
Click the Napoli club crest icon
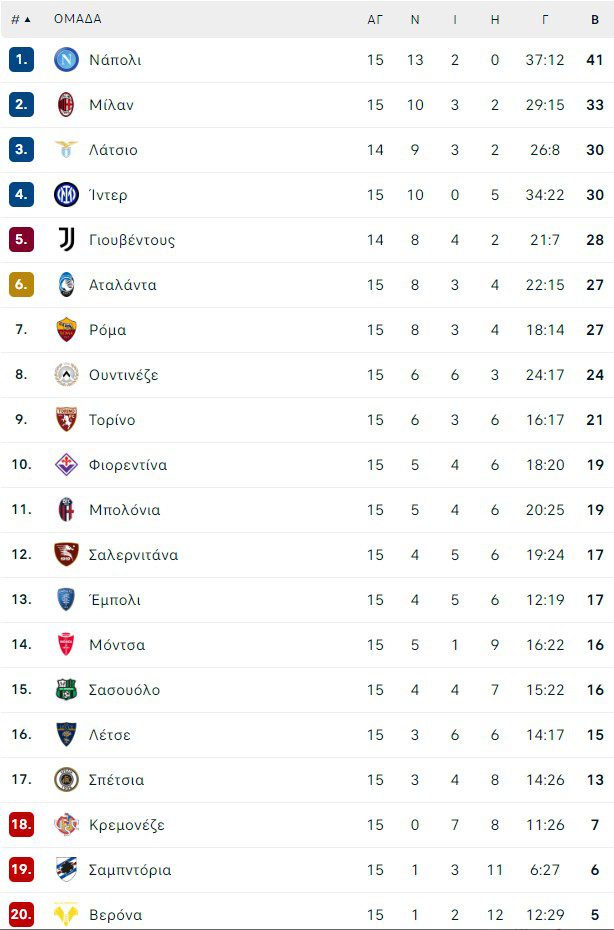point(66,60)
